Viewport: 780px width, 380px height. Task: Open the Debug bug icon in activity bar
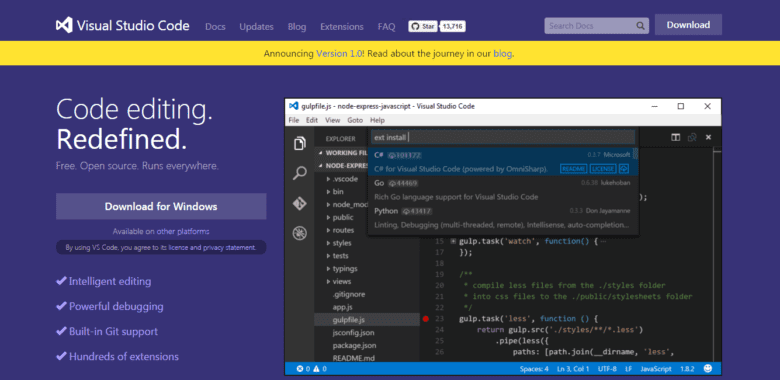300,233
